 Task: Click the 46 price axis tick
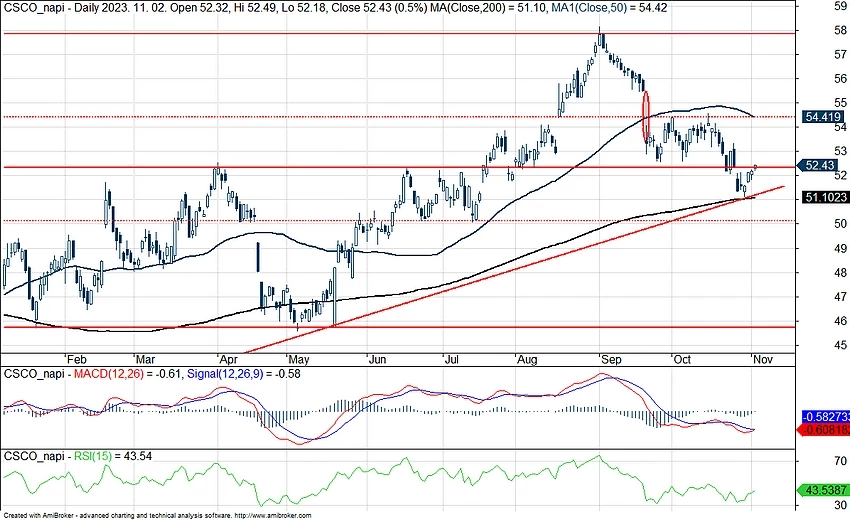841,321
